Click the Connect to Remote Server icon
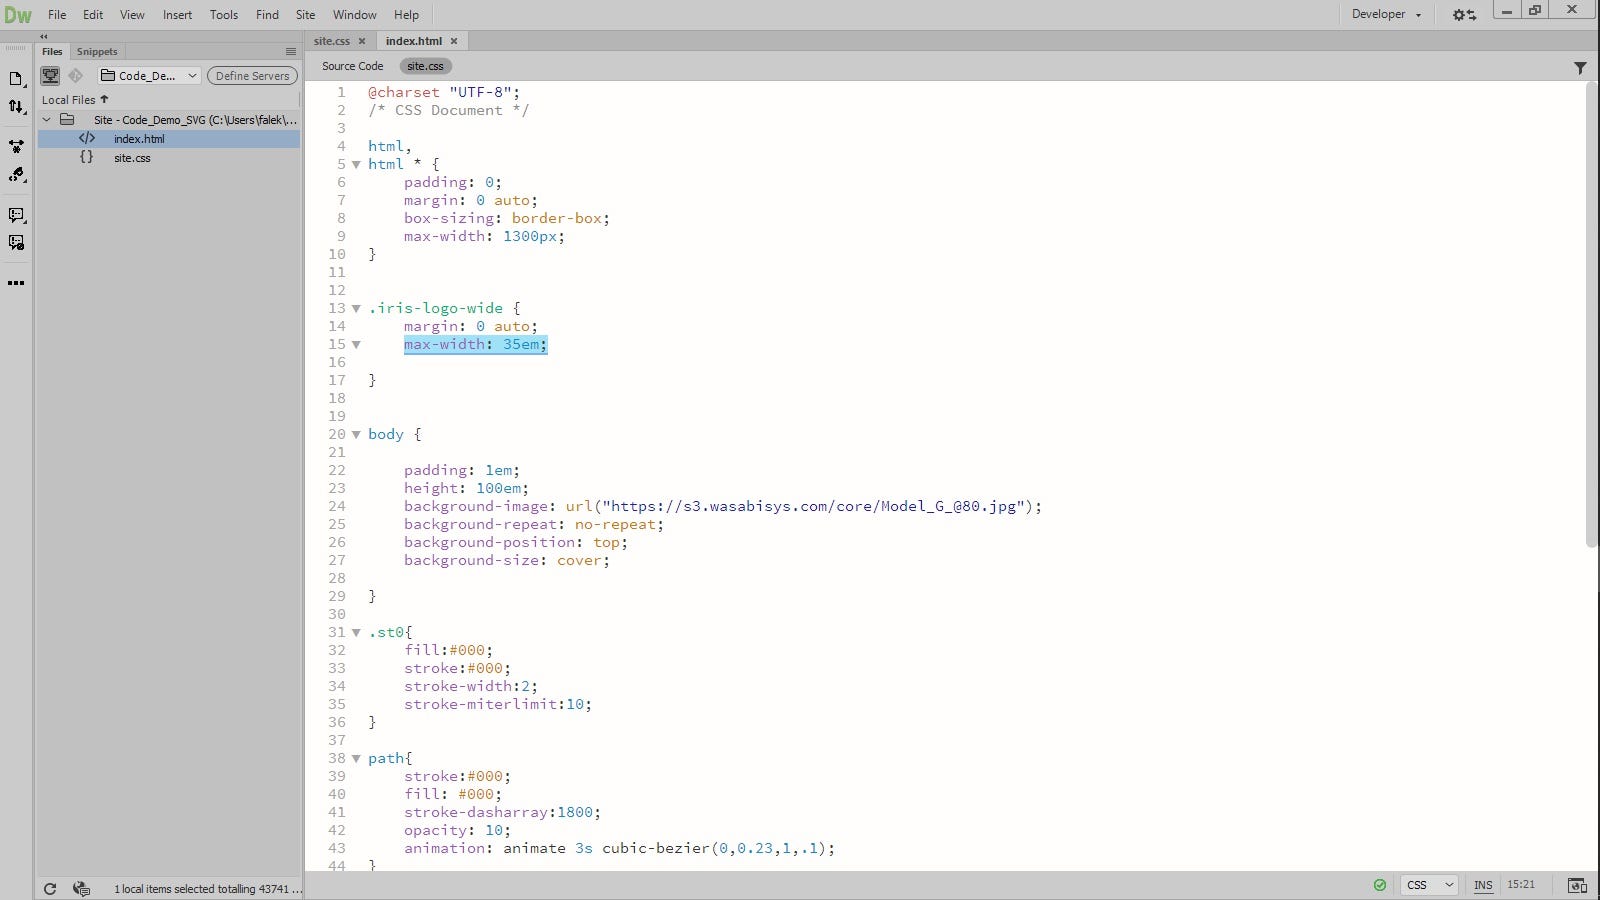This screenshot has height=900, width=1600. [50, 76]
